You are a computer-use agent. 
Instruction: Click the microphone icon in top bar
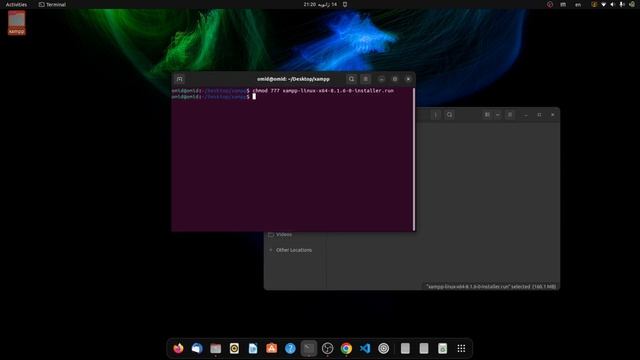coord(622,4)
